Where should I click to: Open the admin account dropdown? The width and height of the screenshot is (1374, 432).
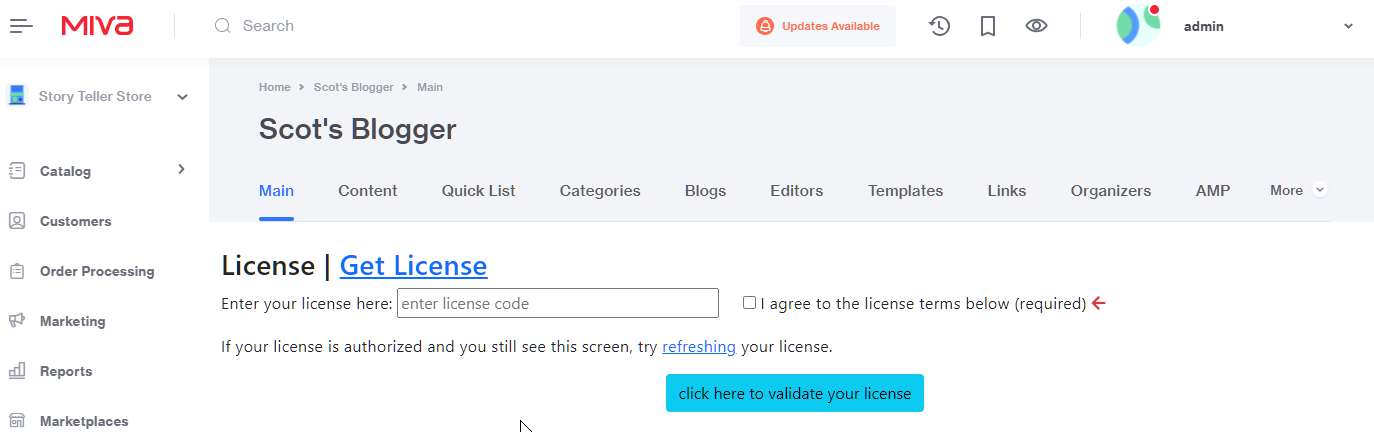[x=1349, y=27]
